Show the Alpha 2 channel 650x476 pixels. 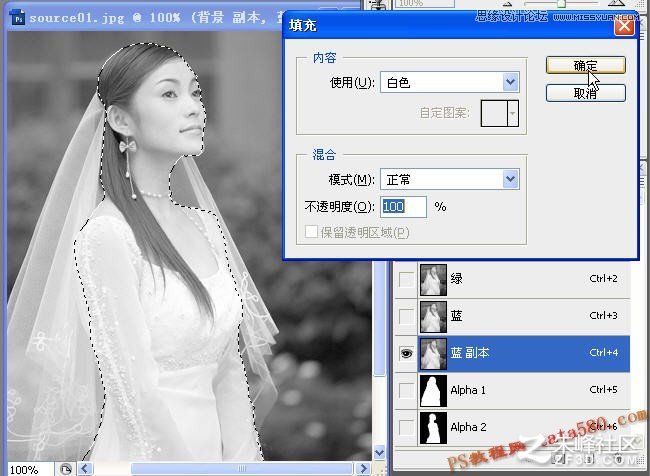coord(406,427)
